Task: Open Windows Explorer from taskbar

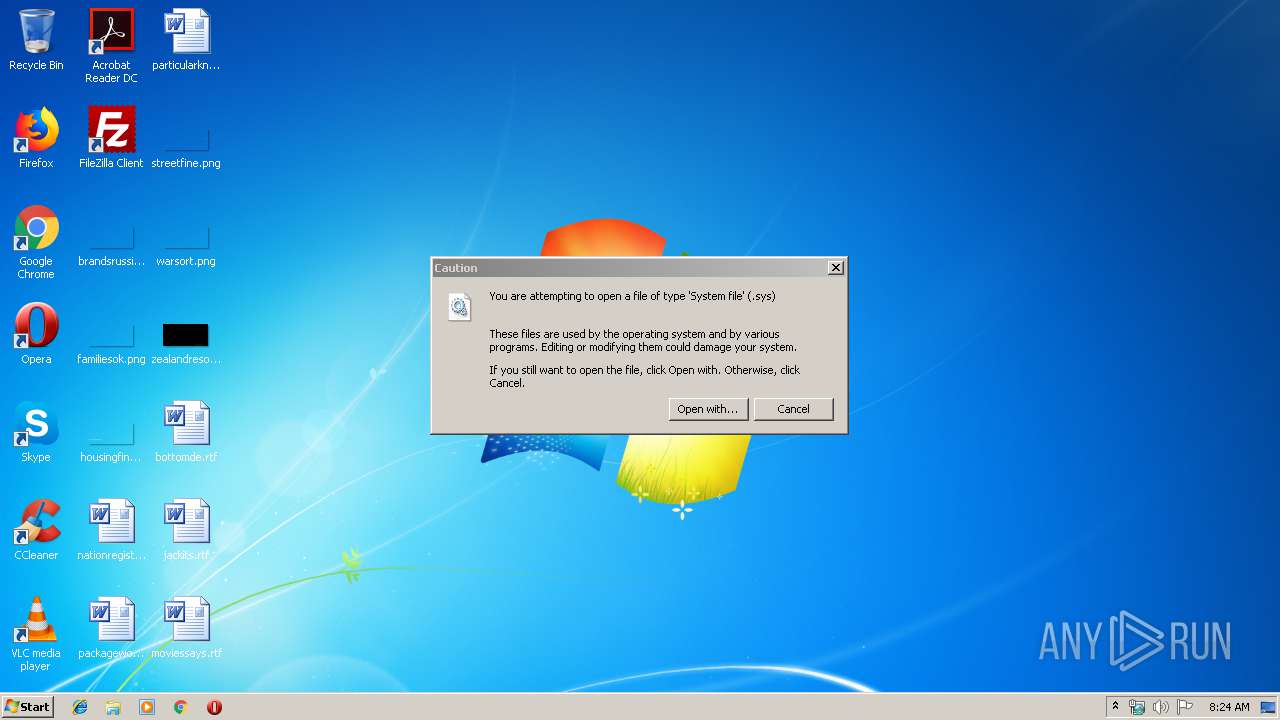Action: [113, 707]
